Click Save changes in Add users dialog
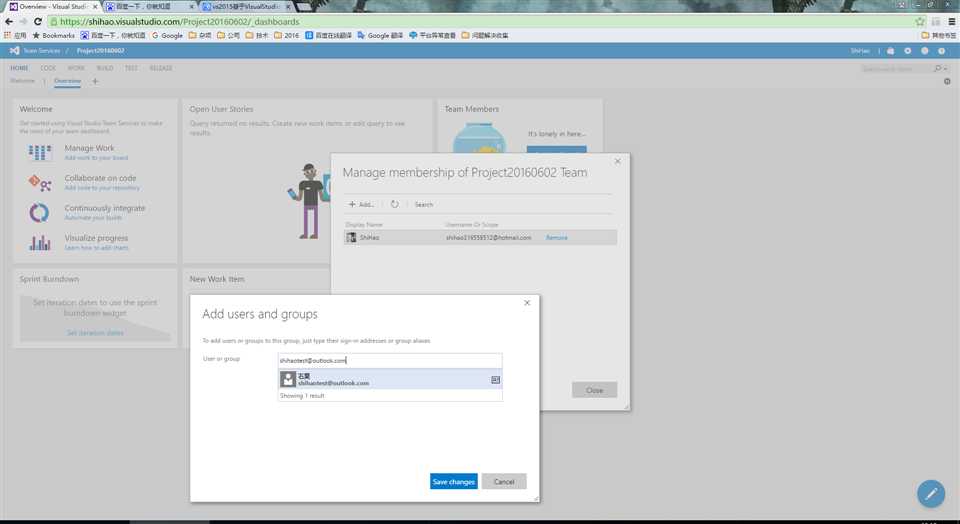The width and height of the screenshot is (960, 524). pos(454,482)
